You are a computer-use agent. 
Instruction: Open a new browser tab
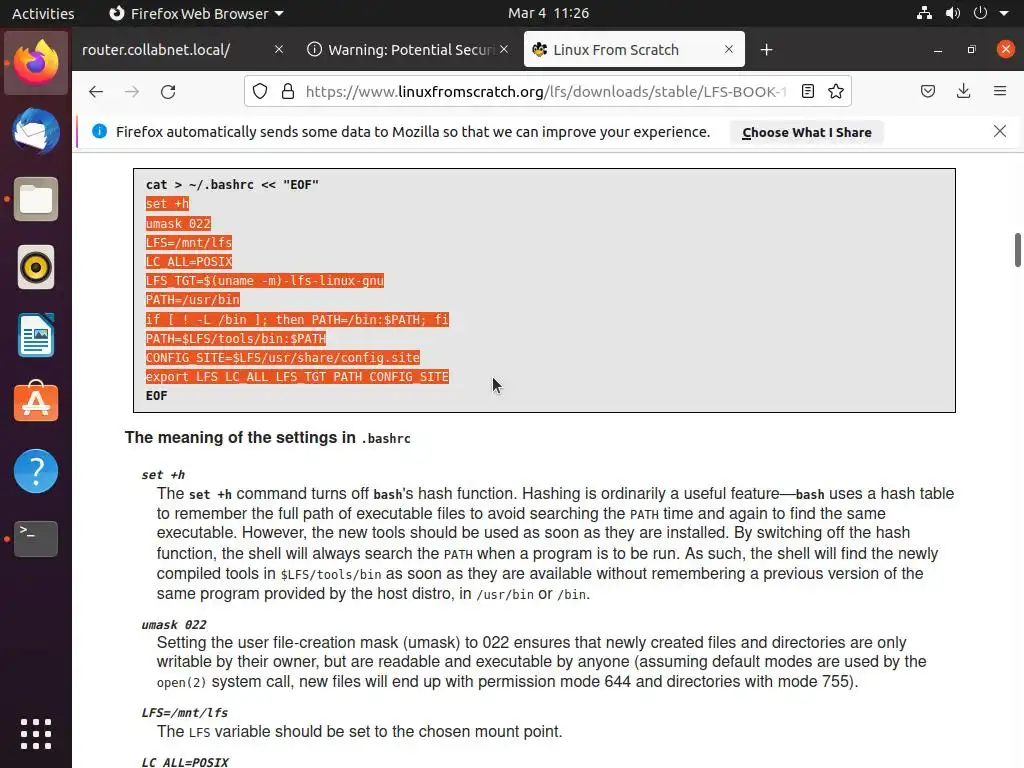767,50
